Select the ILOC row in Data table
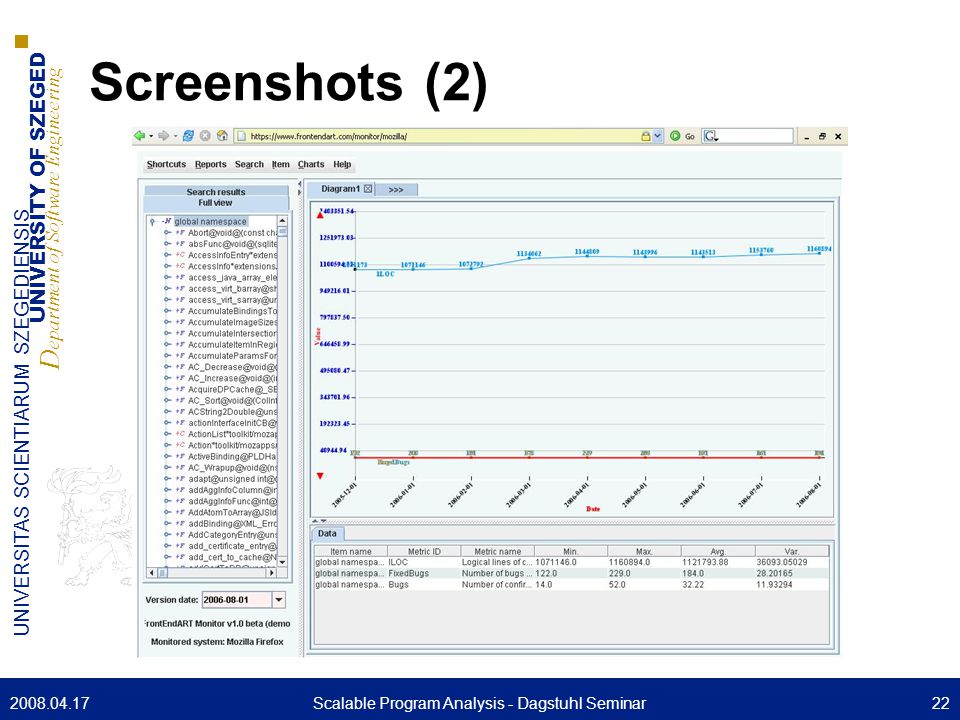 571,562
